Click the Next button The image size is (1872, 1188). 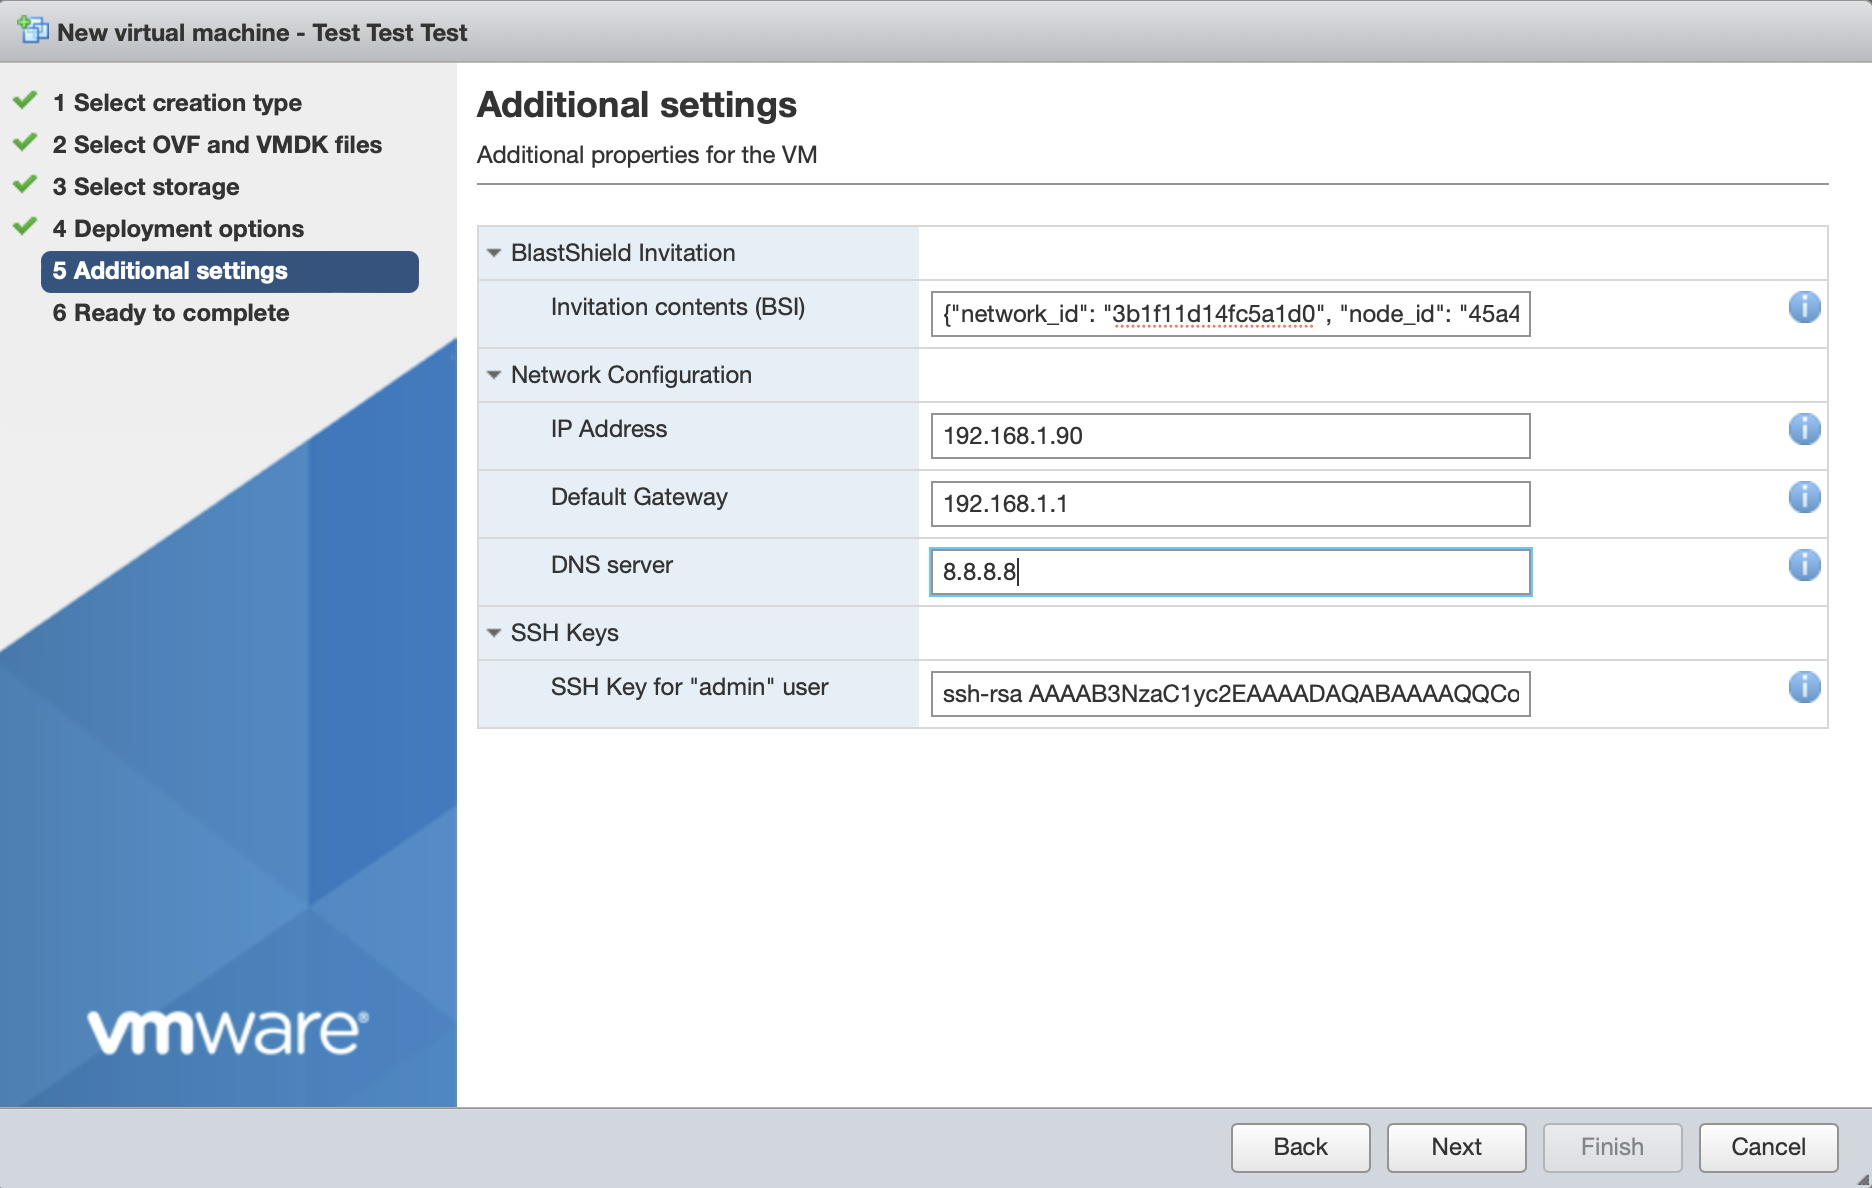click(x=1456, y=1147)
